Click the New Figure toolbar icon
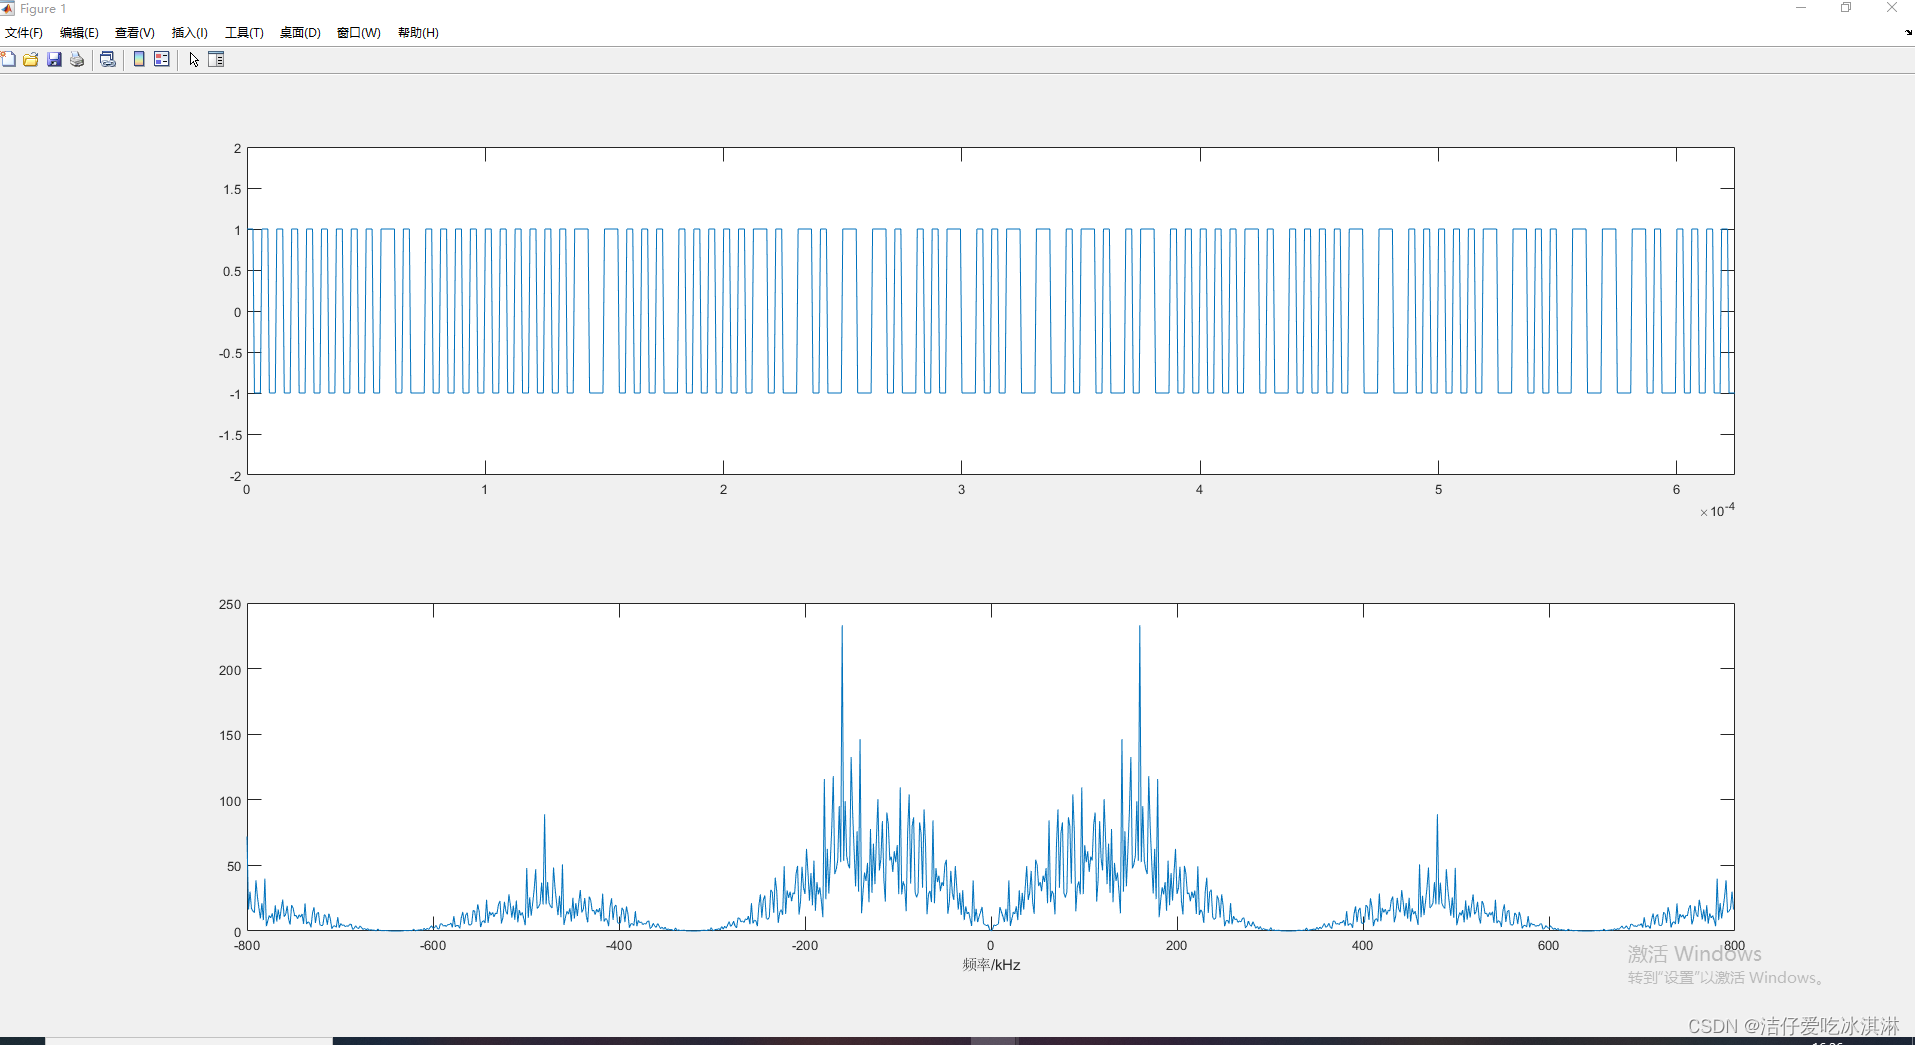The width and height of the screenshot is (1915, 1045). [8, 60]
